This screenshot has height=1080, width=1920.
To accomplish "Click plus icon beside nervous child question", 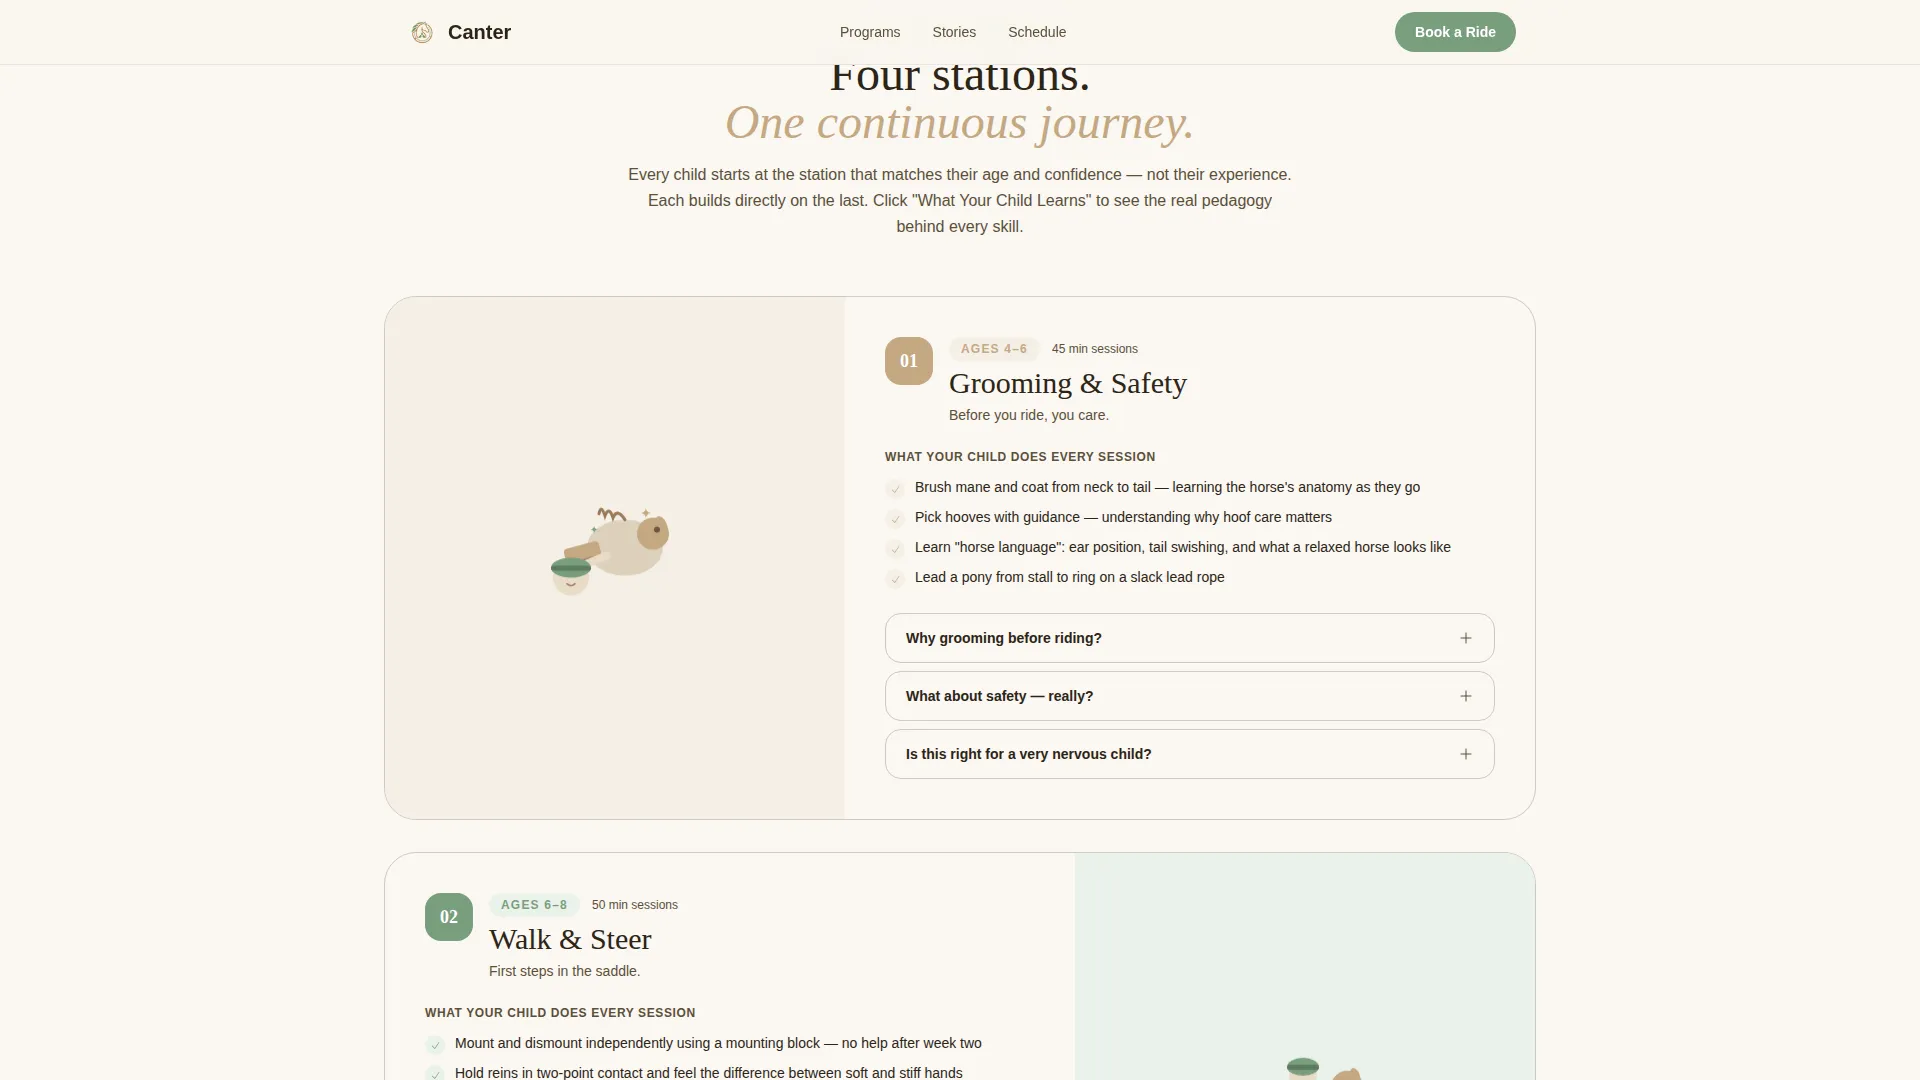I will point(1466,754).
